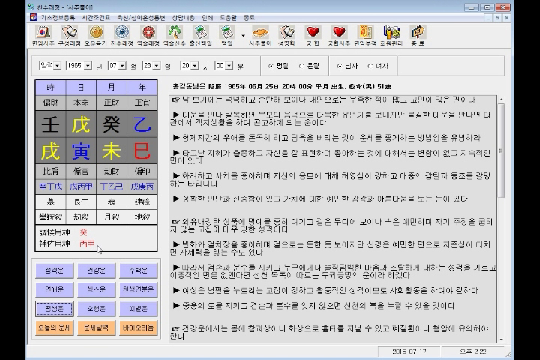
Task: Click the first green paper sheets toolbar icon
Action: (201, 32)
